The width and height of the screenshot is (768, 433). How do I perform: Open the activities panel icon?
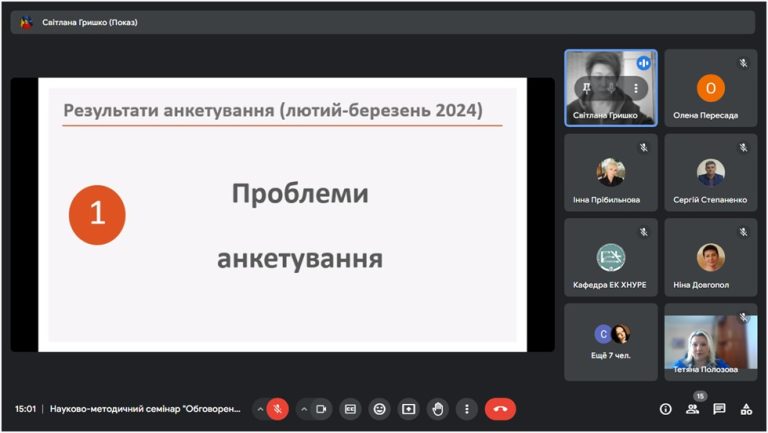click(x=746, y=409)
